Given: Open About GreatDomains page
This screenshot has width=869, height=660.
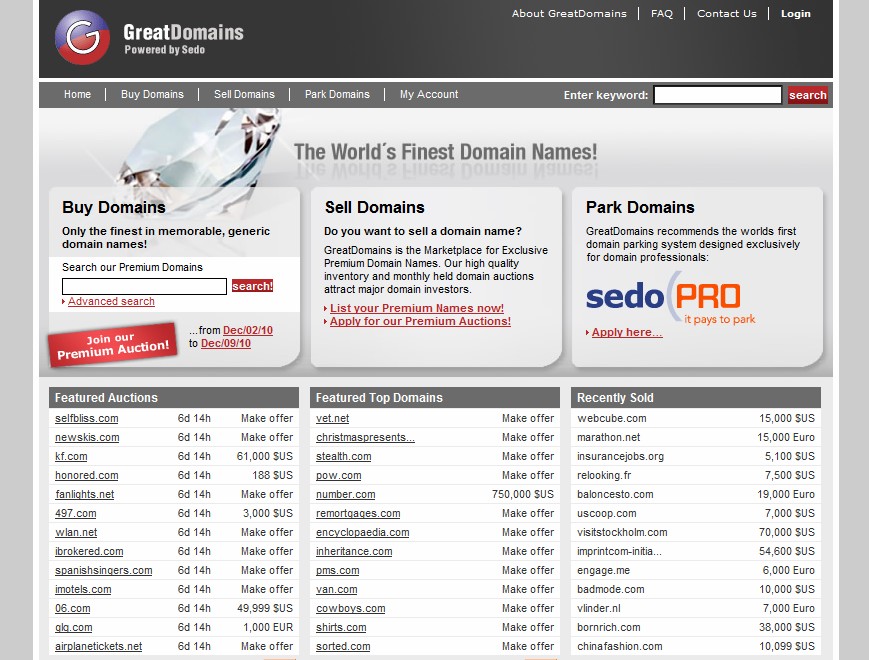Looking at the screenshot, I should (569, 13).
